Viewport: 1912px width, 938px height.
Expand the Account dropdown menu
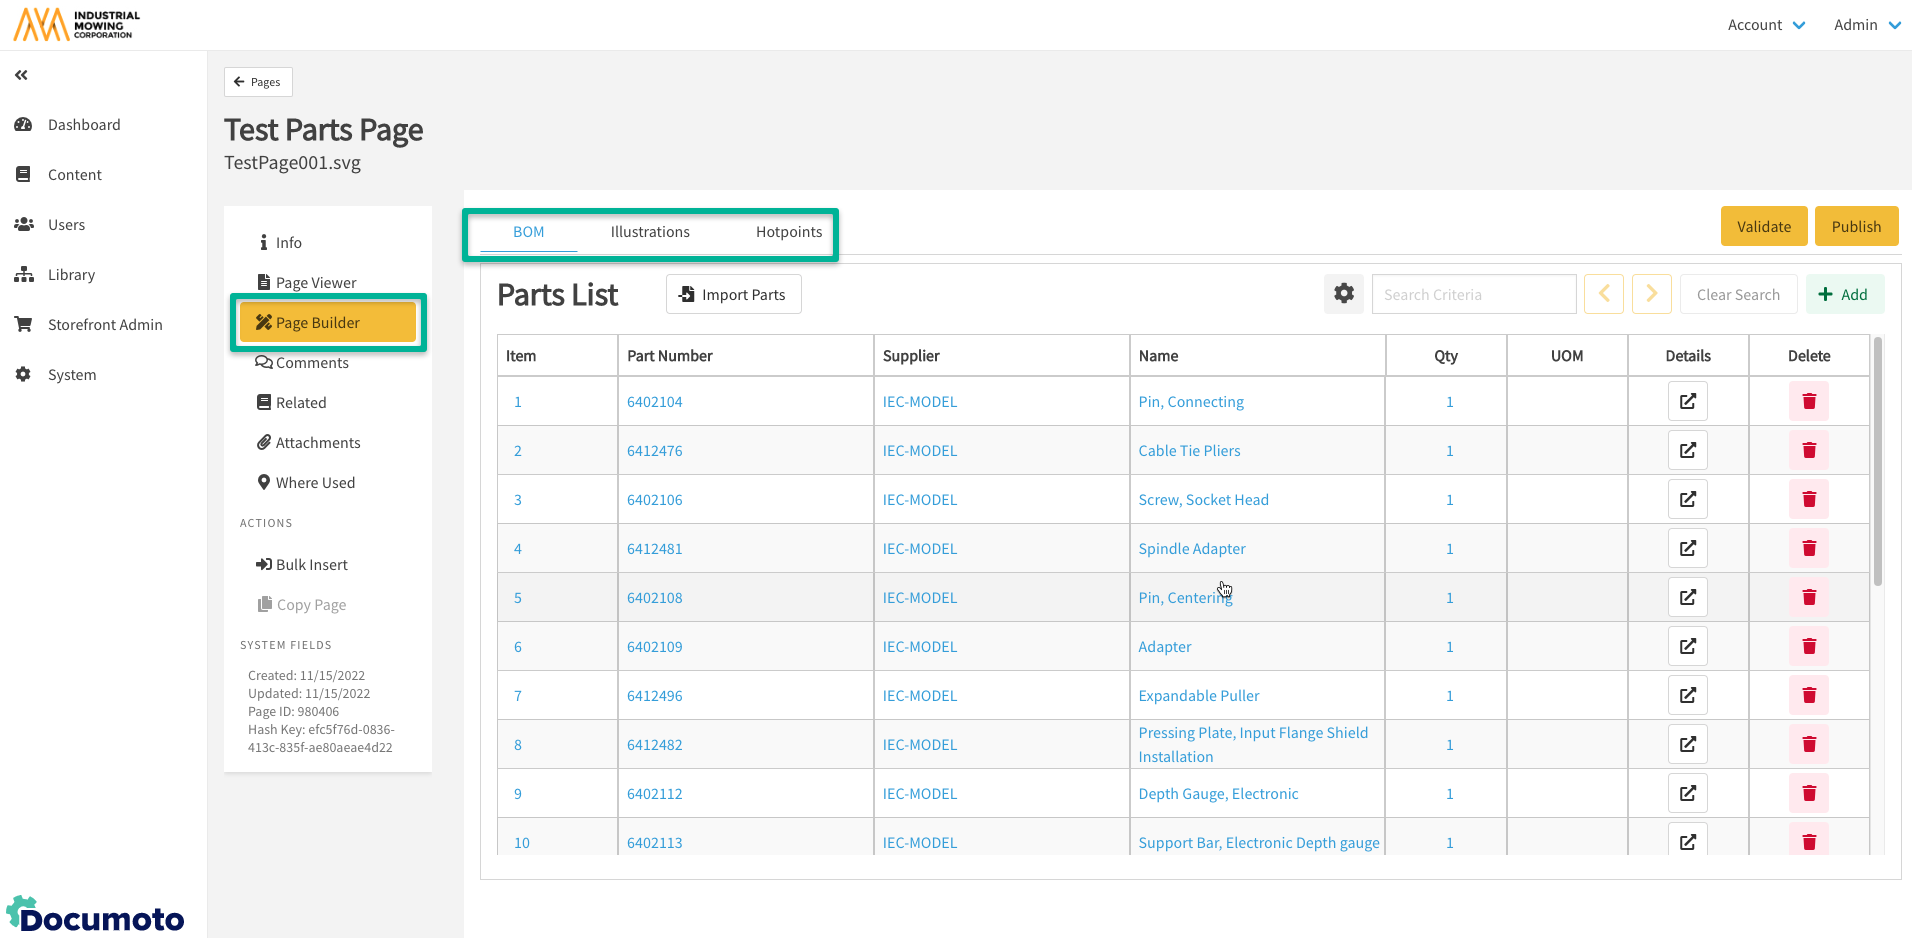click(x=1766, y=25)
